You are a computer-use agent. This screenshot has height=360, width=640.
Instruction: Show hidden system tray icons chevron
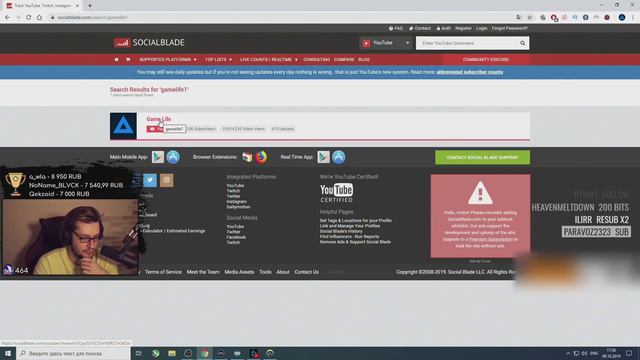pyautogui.click(x=568, y=353)
